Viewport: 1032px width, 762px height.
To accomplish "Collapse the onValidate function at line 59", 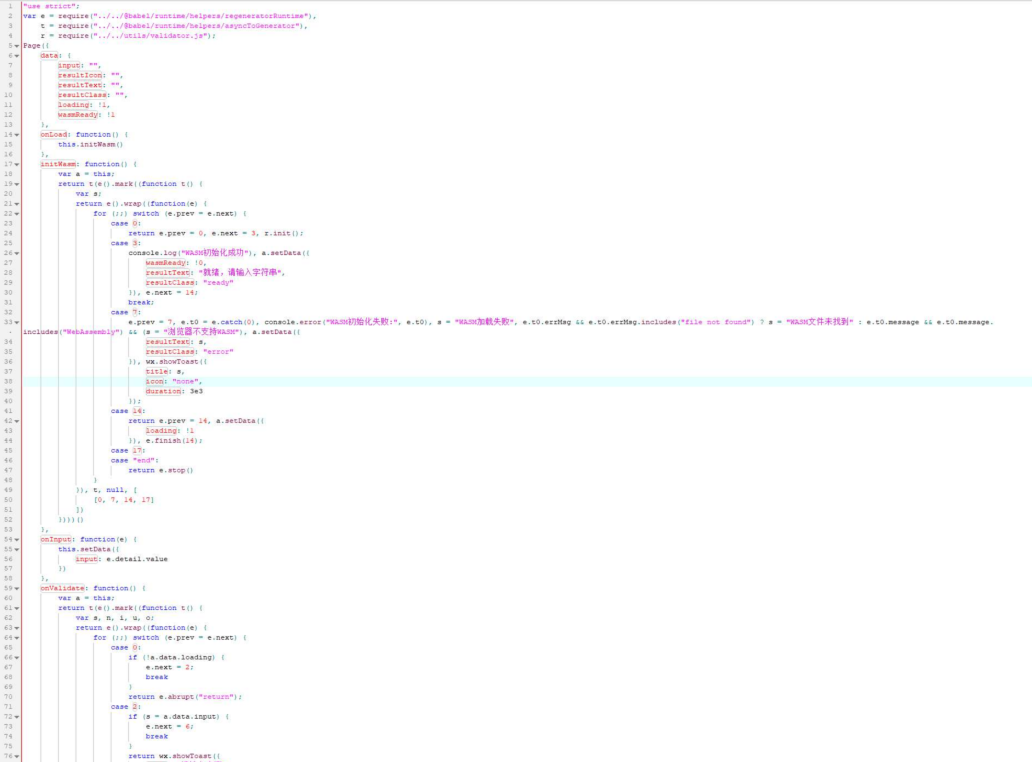I will point(17,588).
